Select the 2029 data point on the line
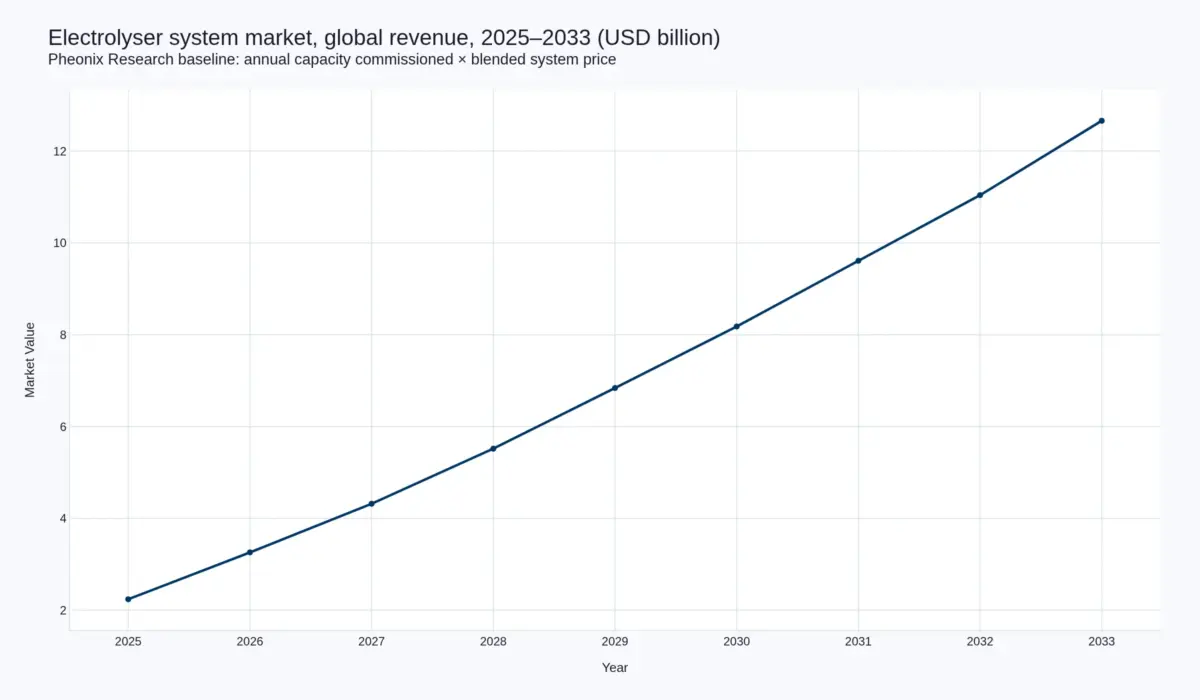This screenshot has height=700, width=1200. pyautogui.click(x=615, y=388)
